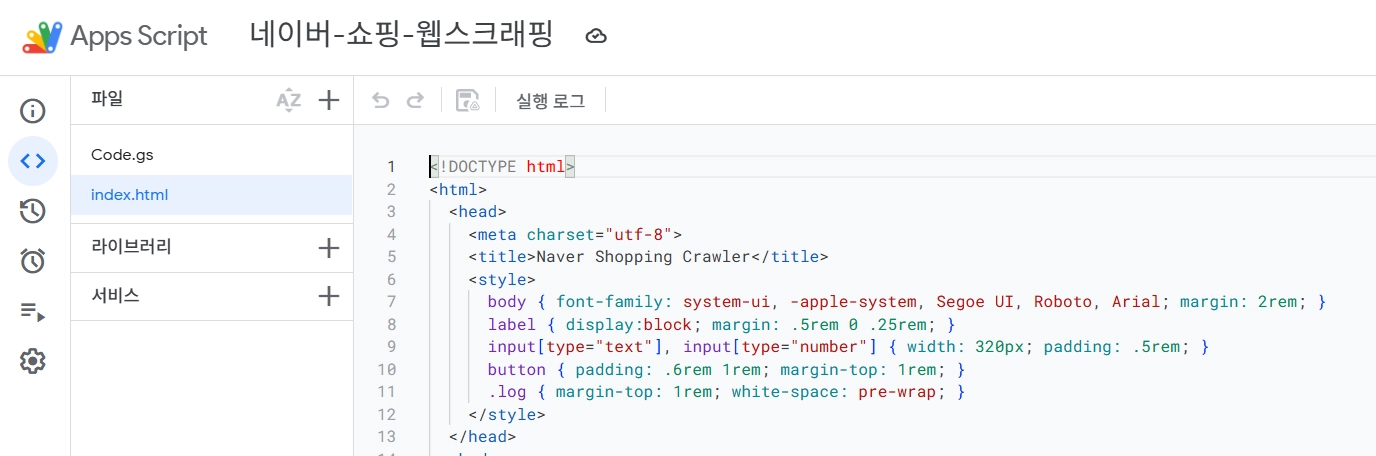This screenshot has width=1376, height=456.
Task: Click the project title 네이버-쇼핑-웹스크래핑
Action: click(x=401, y=36)
